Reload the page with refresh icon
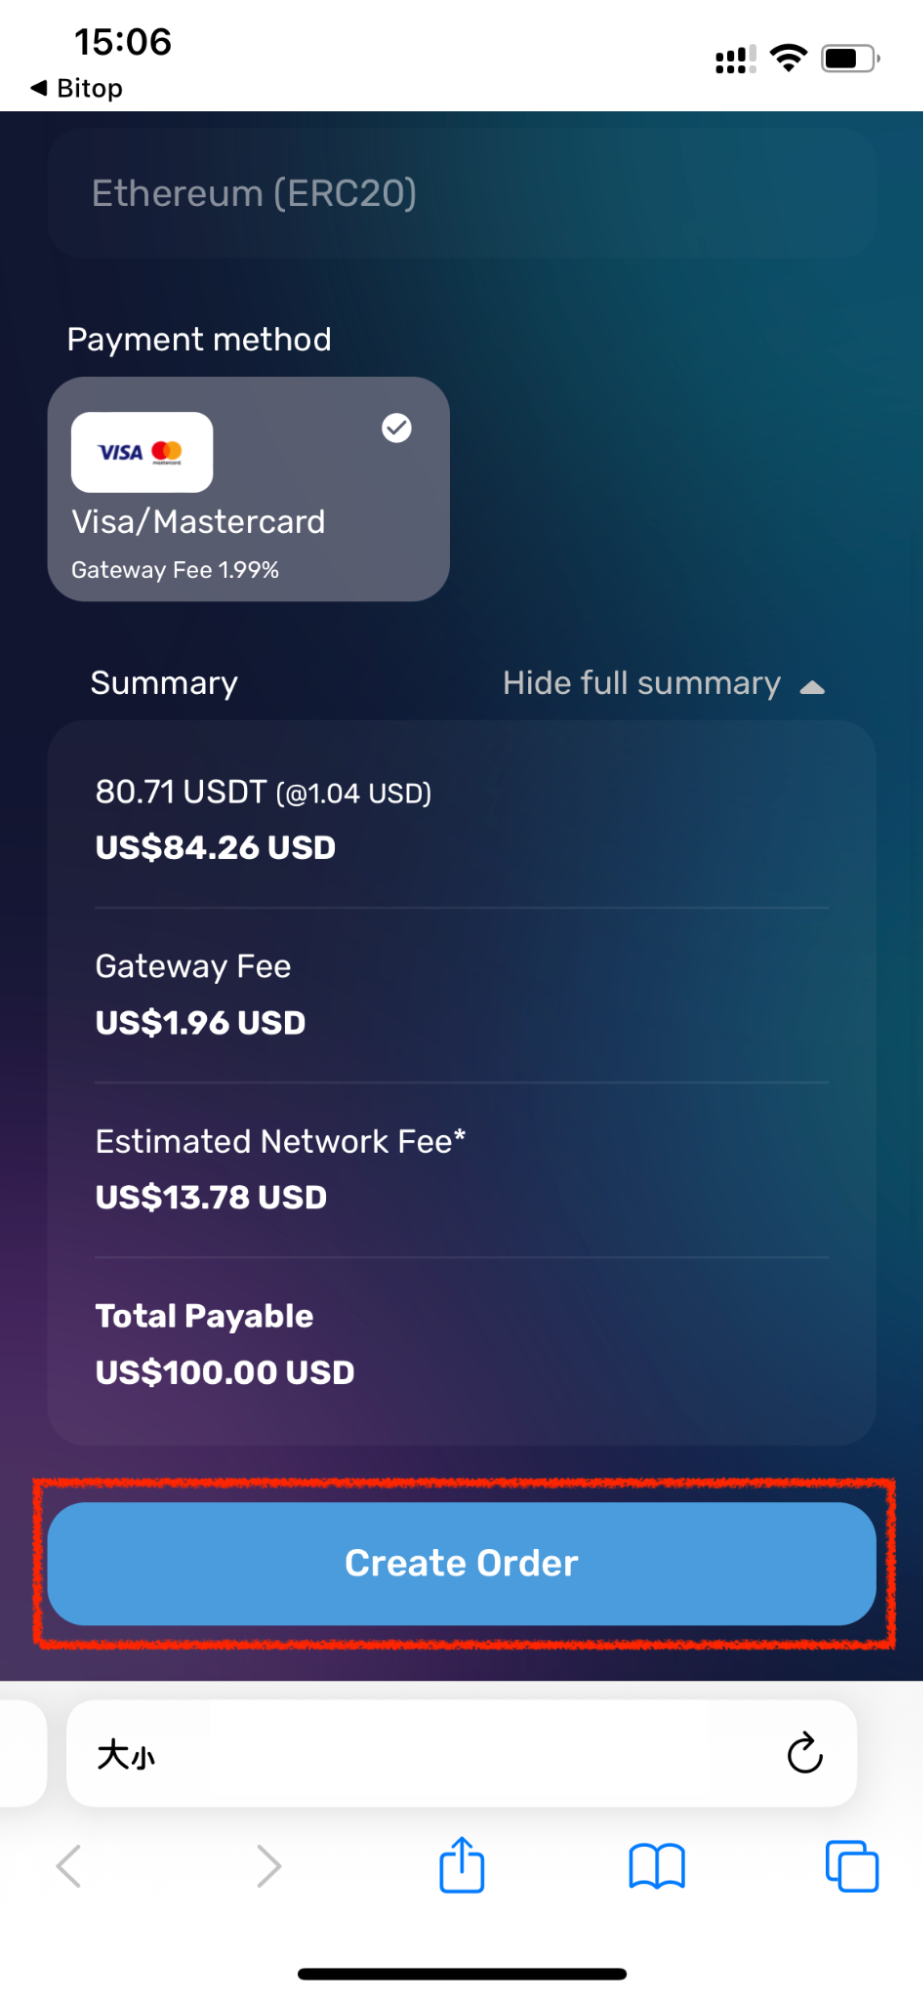 [804, 1753]
